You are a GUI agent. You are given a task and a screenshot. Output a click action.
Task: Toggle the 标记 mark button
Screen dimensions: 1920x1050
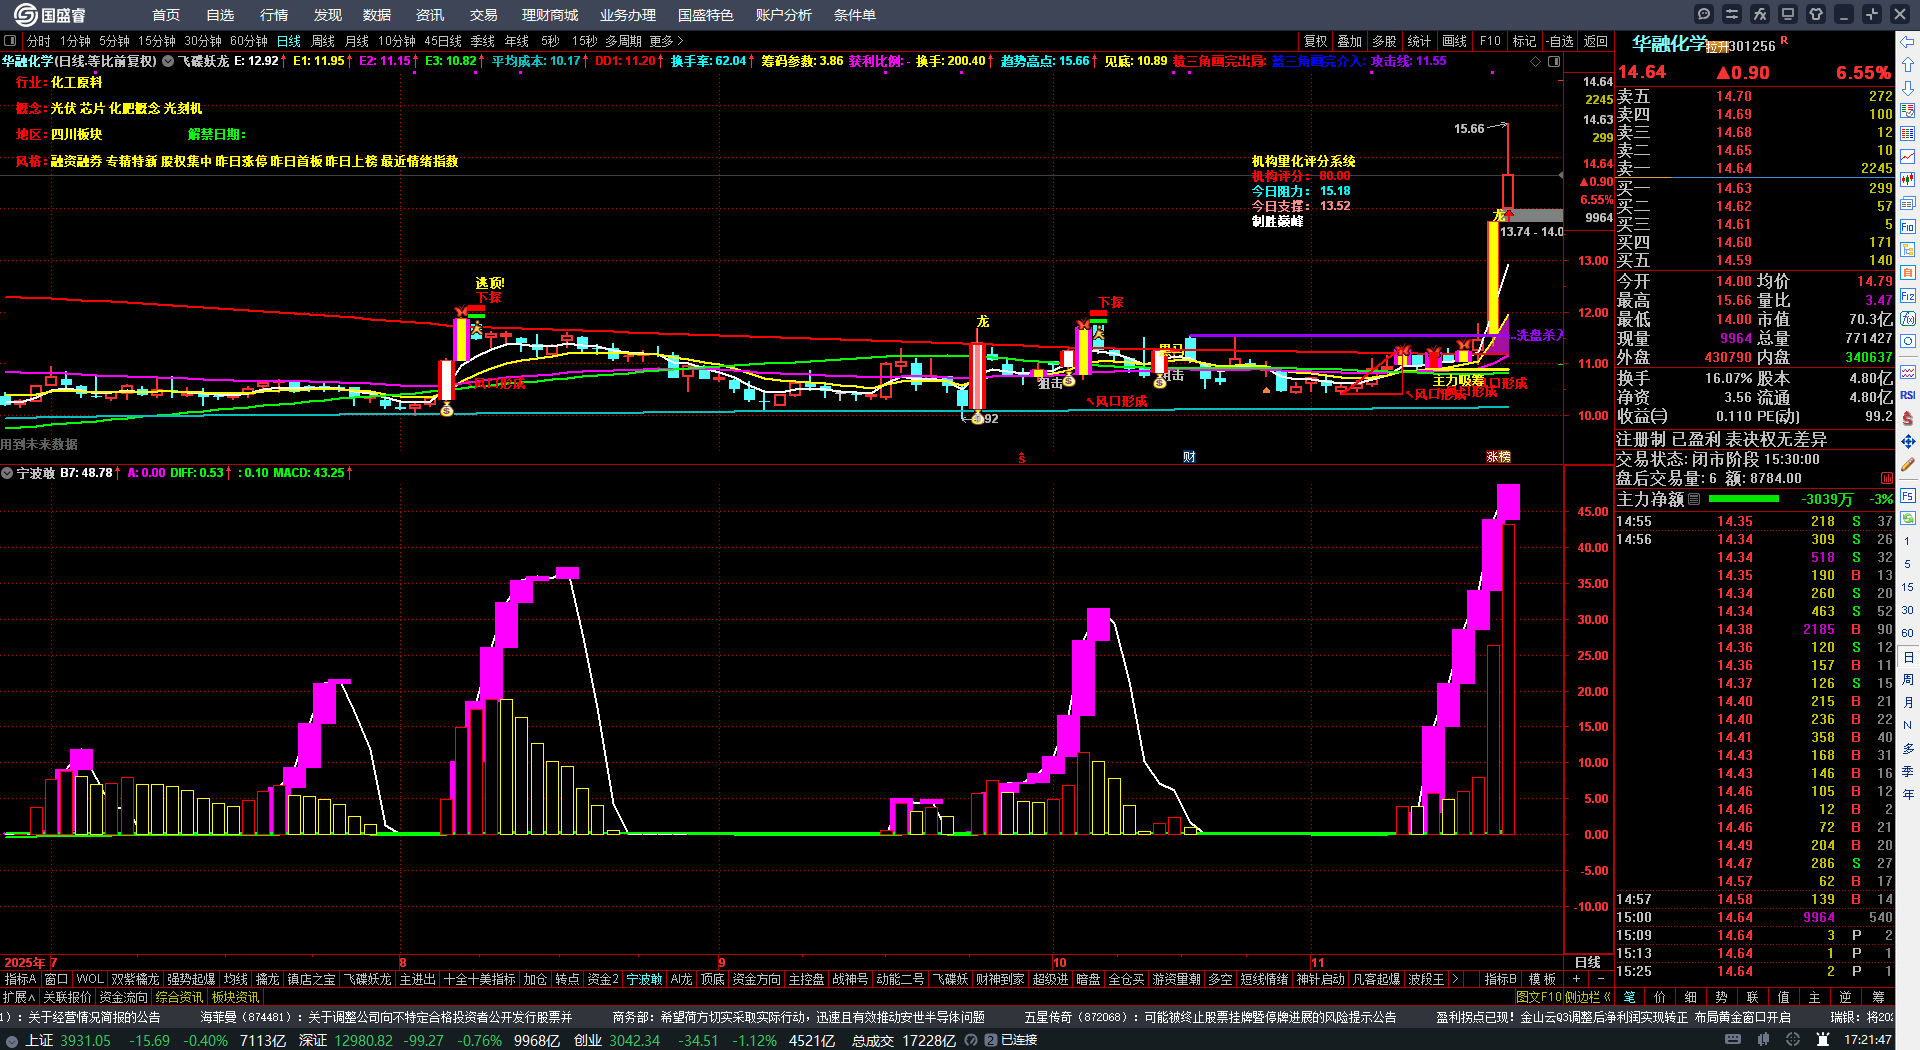click(x=1524, y=41)
